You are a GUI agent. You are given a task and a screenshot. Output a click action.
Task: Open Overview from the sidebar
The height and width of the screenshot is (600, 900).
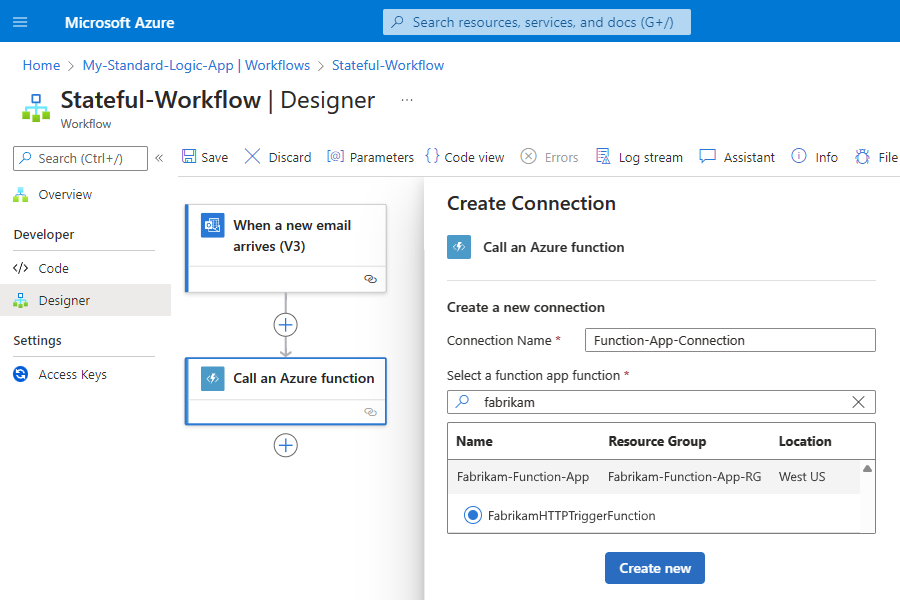click(63, 195)
